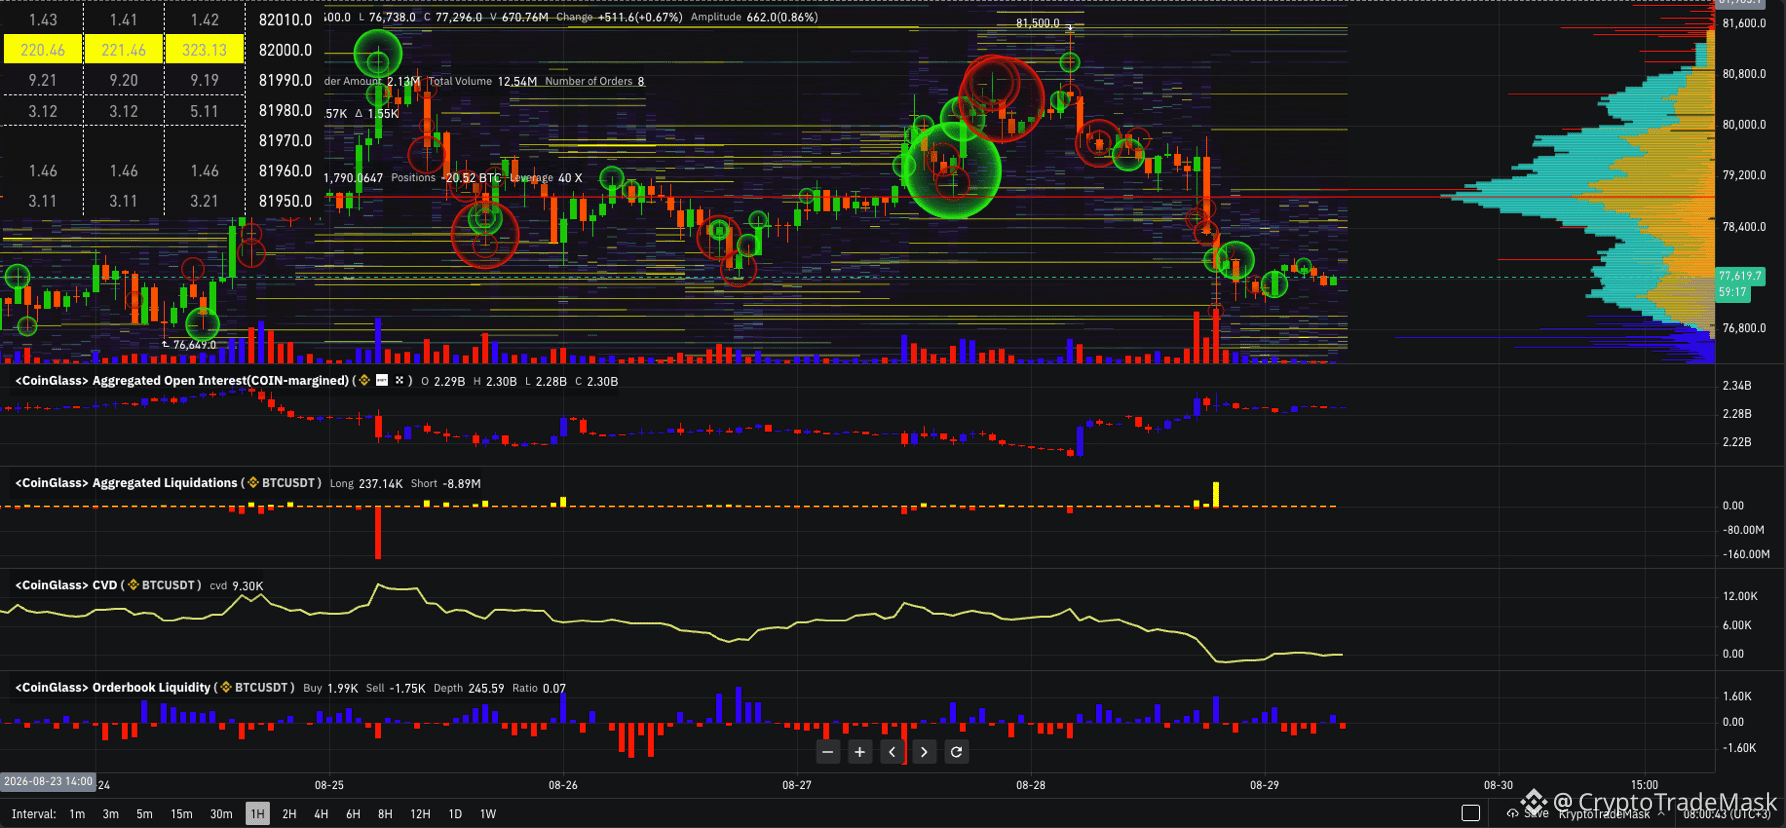Click the OKX icon in Open Interest legend

(399, 381)
